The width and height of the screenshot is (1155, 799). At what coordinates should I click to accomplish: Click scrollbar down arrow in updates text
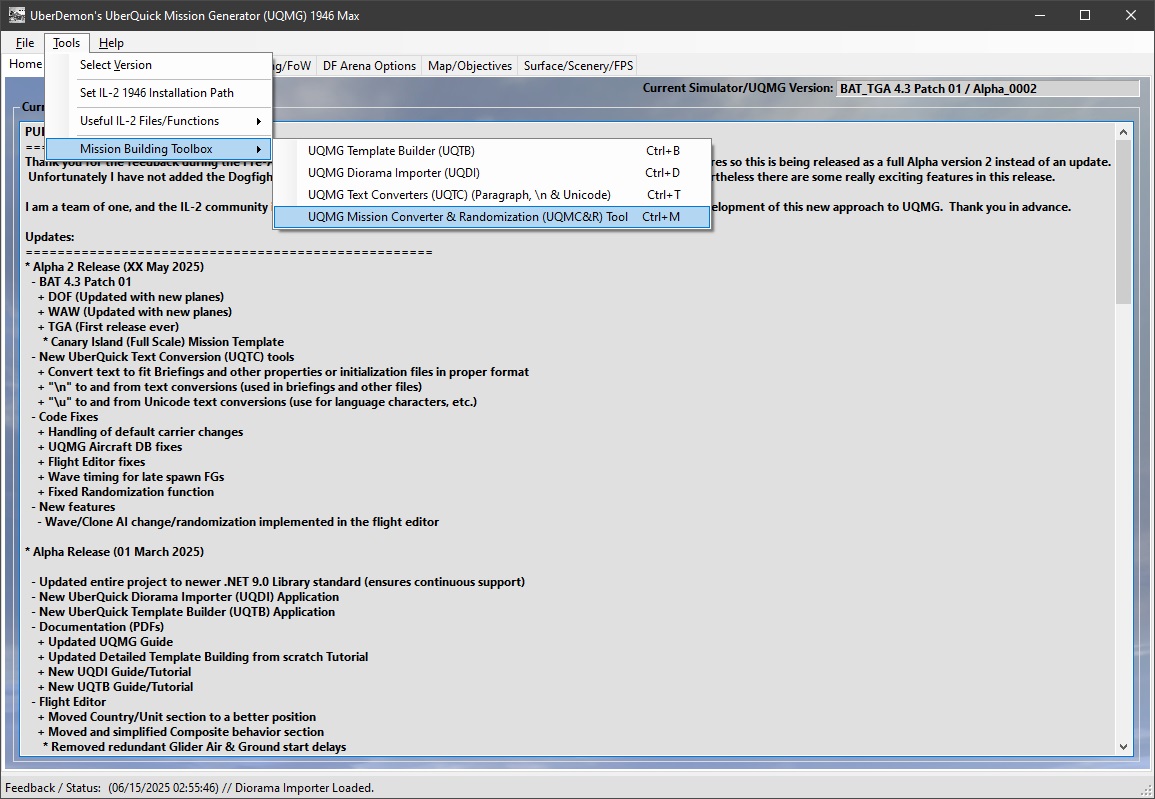1123,747
